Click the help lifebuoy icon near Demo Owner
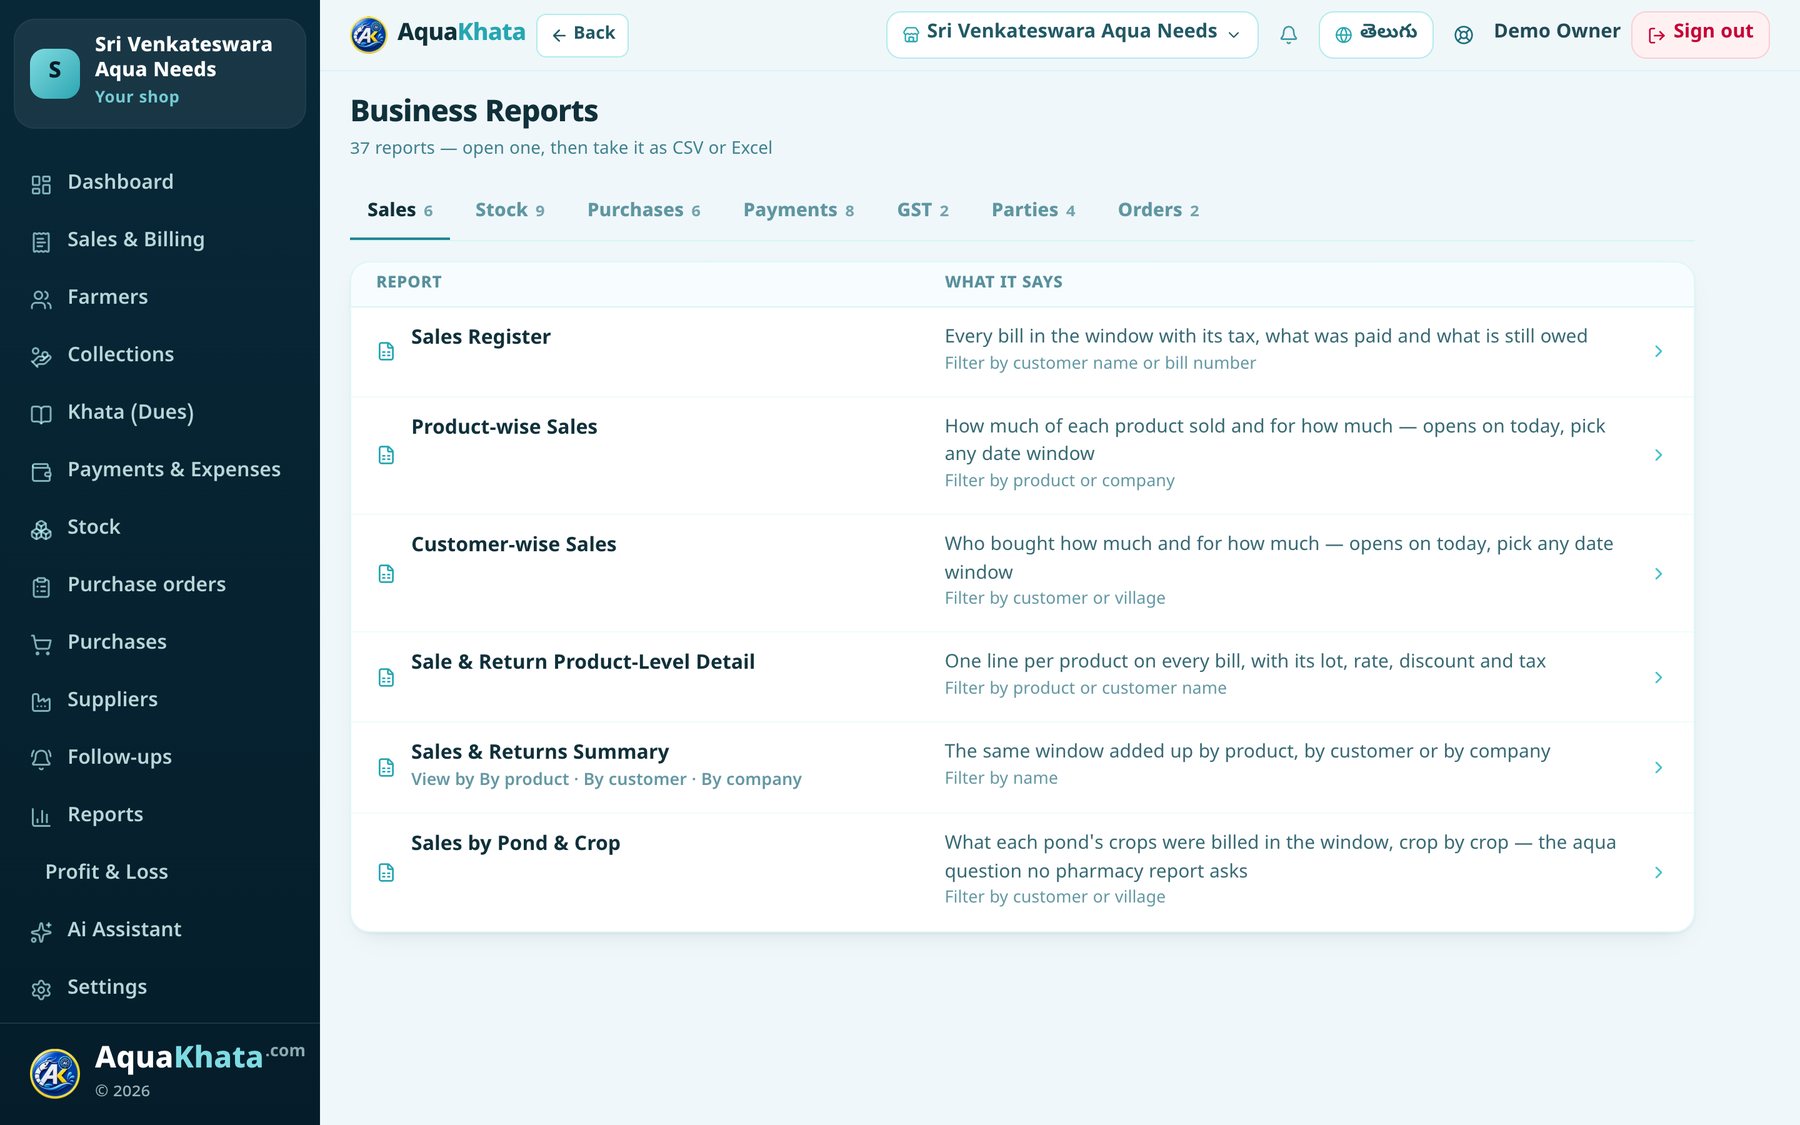Viewport: 1800px width, 1125px height. pos(1463,35)
